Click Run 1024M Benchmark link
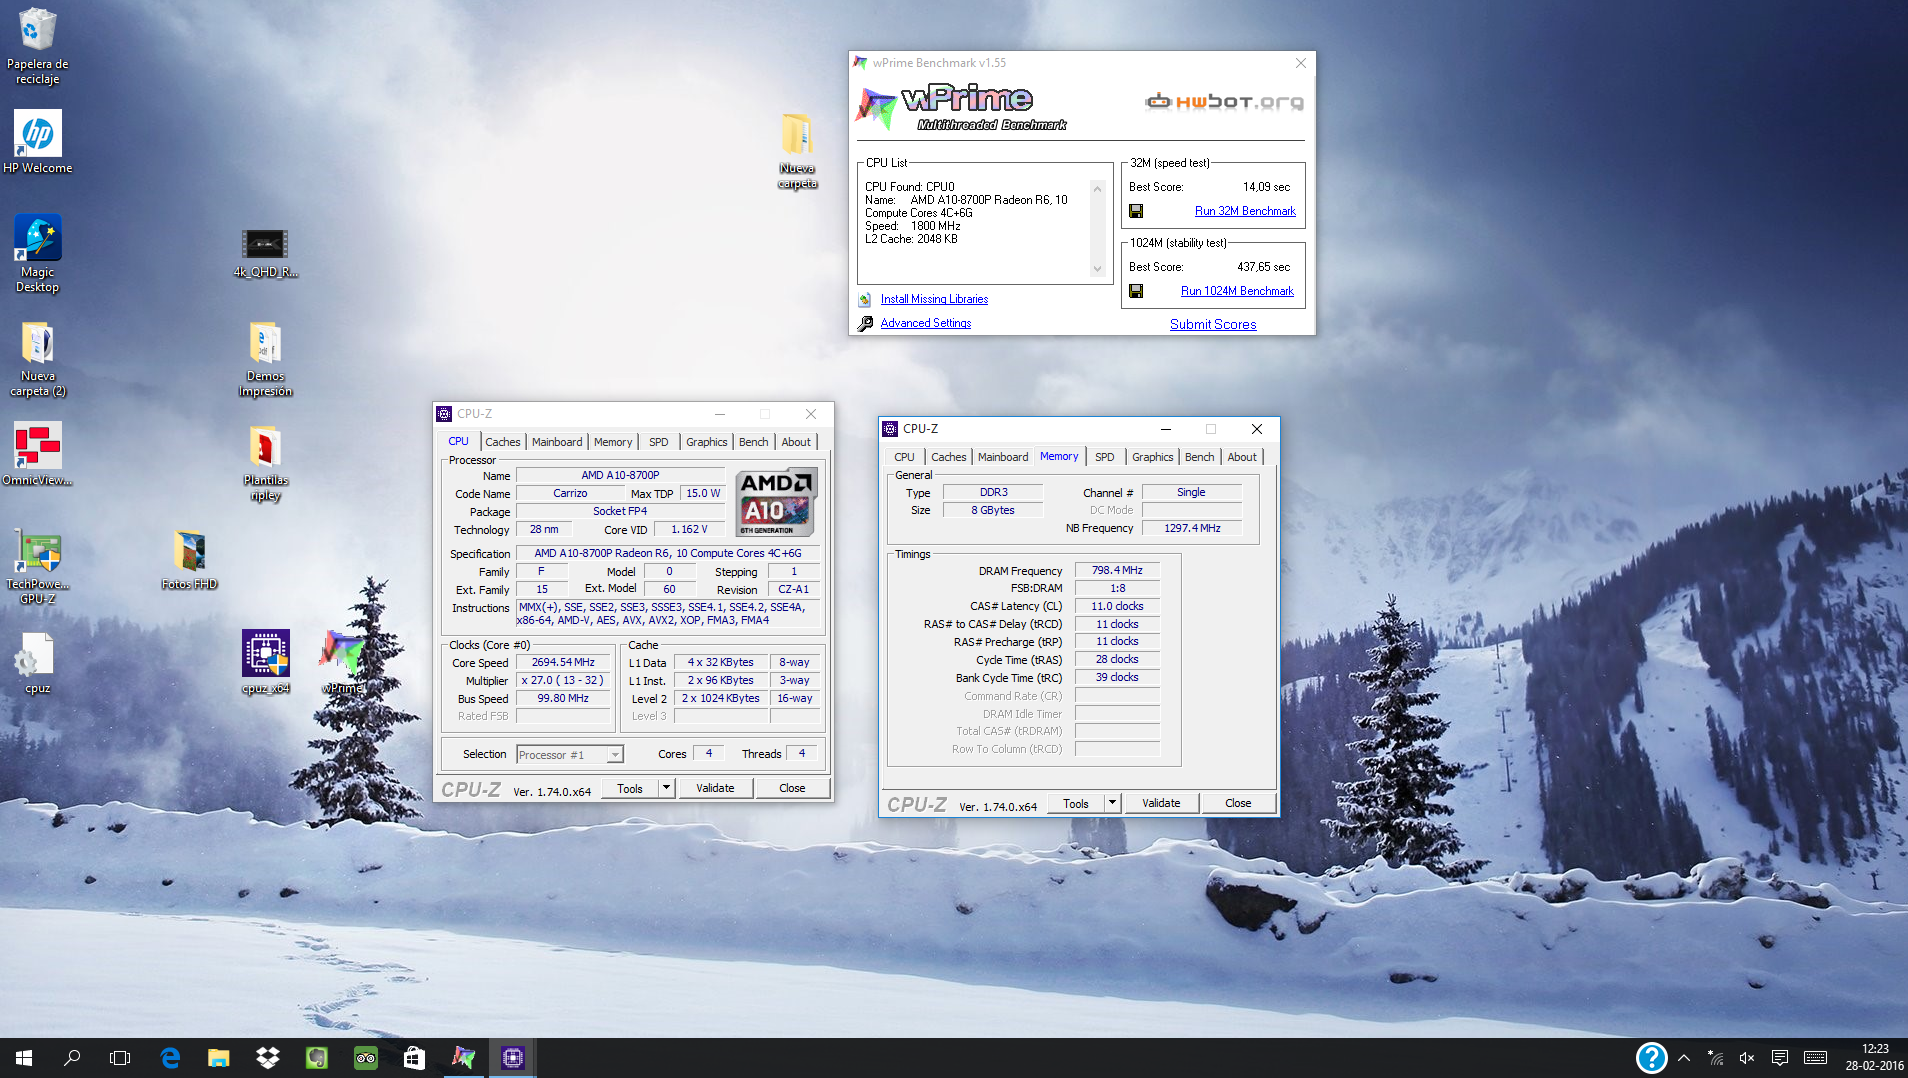The width and height of the screenshot is (1908, 1078). click(1237, 291)
